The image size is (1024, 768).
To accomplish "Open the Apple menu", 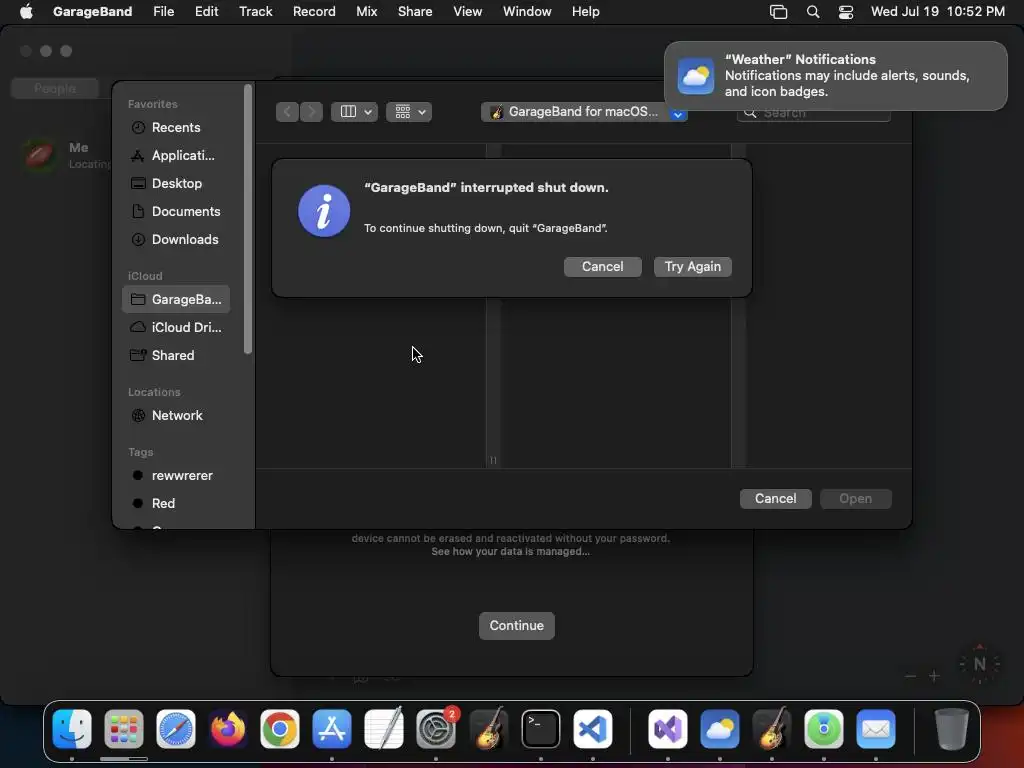I will pyautogui.click(x=26, y=12).
